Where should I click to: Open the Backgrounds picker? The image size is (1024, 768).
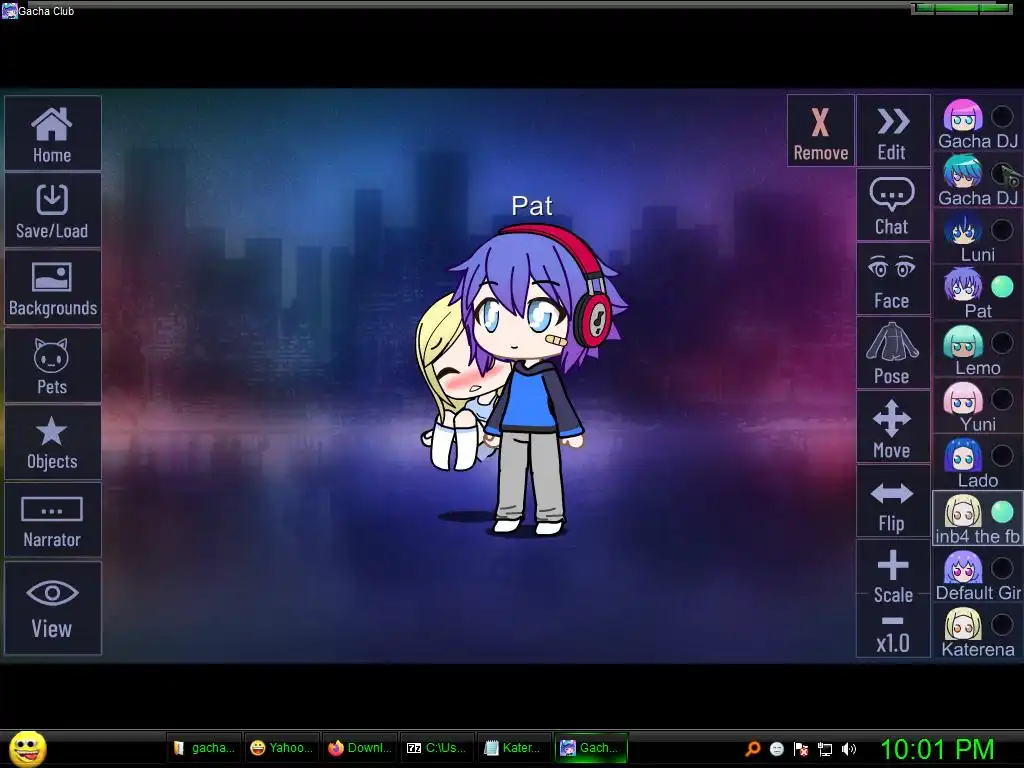pos(52,287)
